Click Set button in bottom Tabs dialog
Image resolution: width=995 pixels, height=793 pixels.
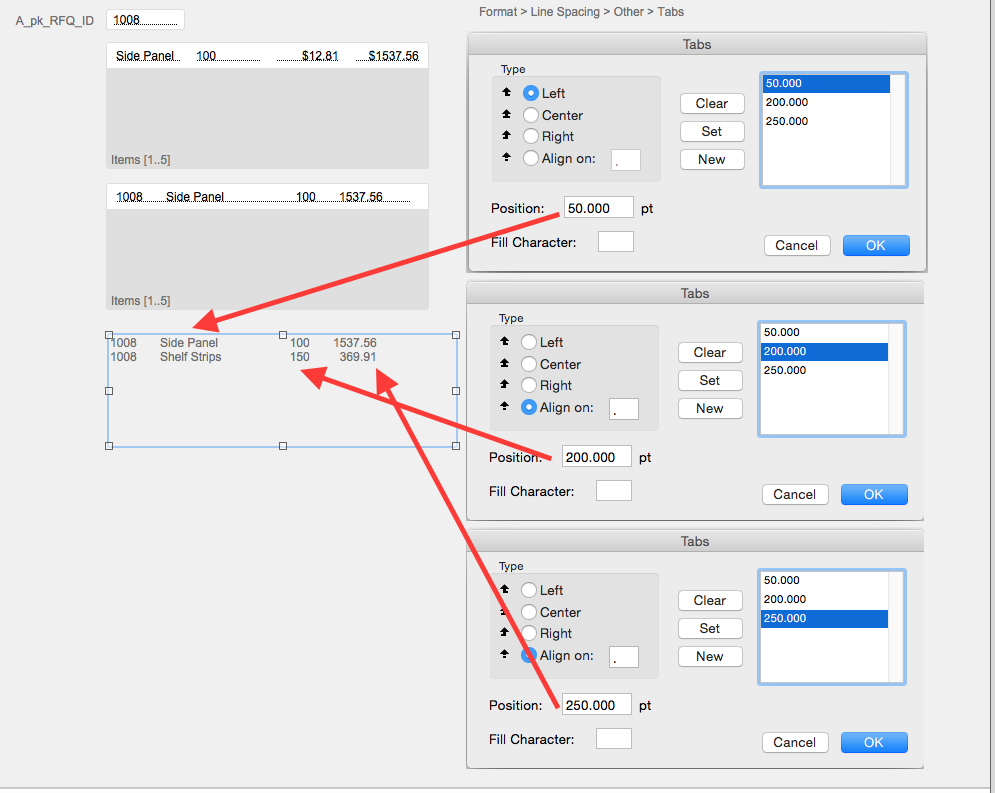pyautogui.click(x=710, y=628)
